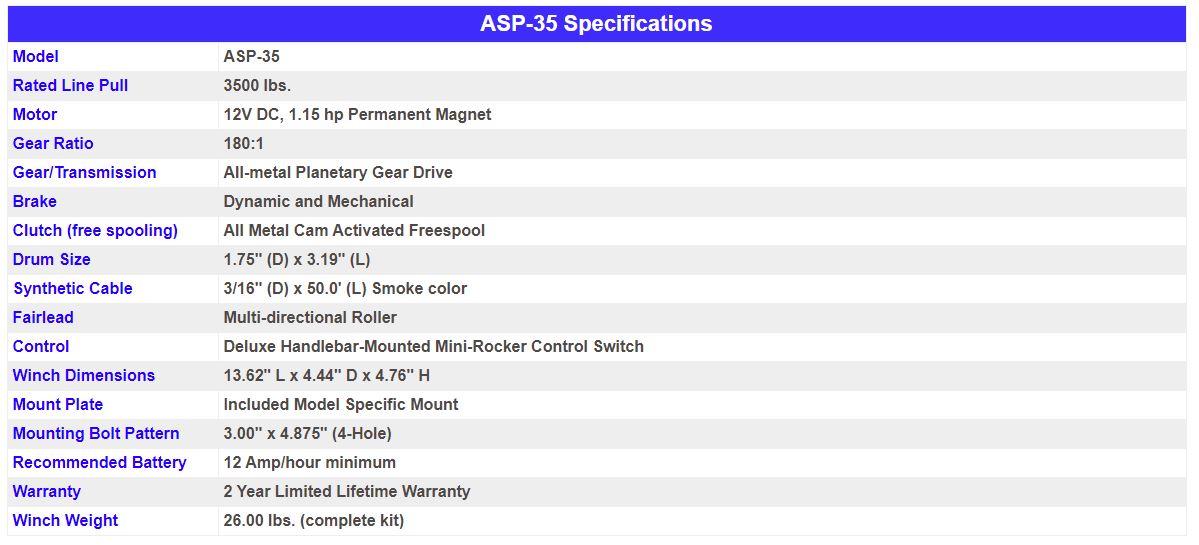The width and height of the screenshot is (1199, 545).
Task: Select the 3500 lbs. value cell
Action: [x=257, y=86]
